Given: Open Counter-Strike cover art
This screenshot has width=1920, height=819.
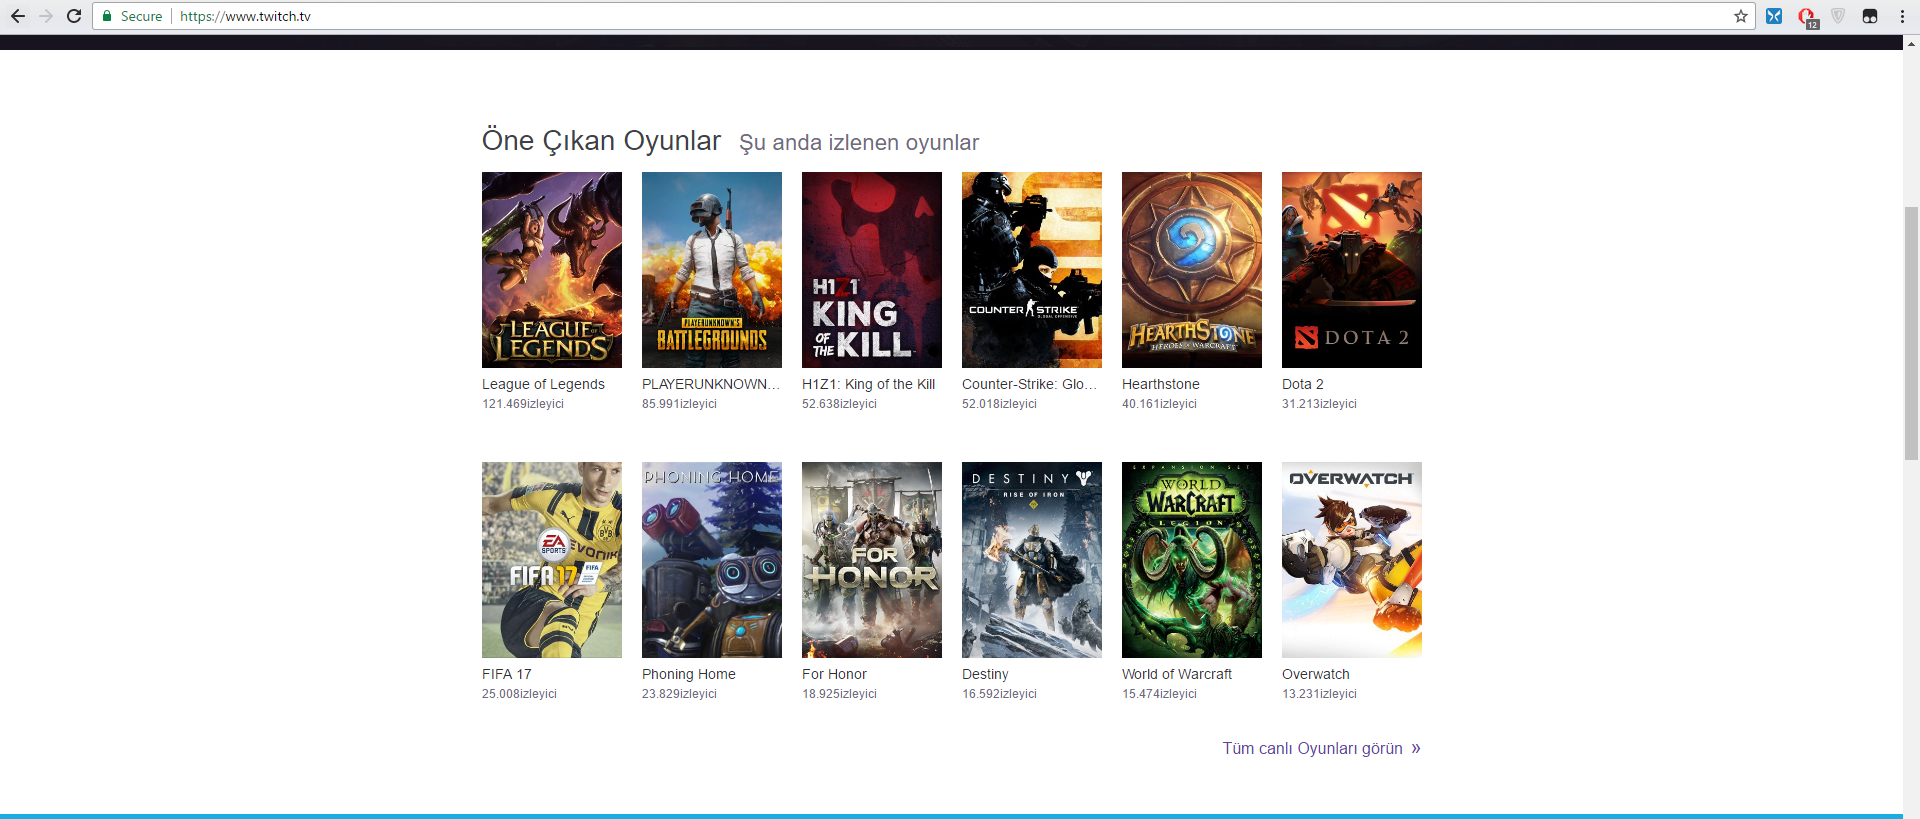Looking at the screenshot, I should (x=1032, y=270).
